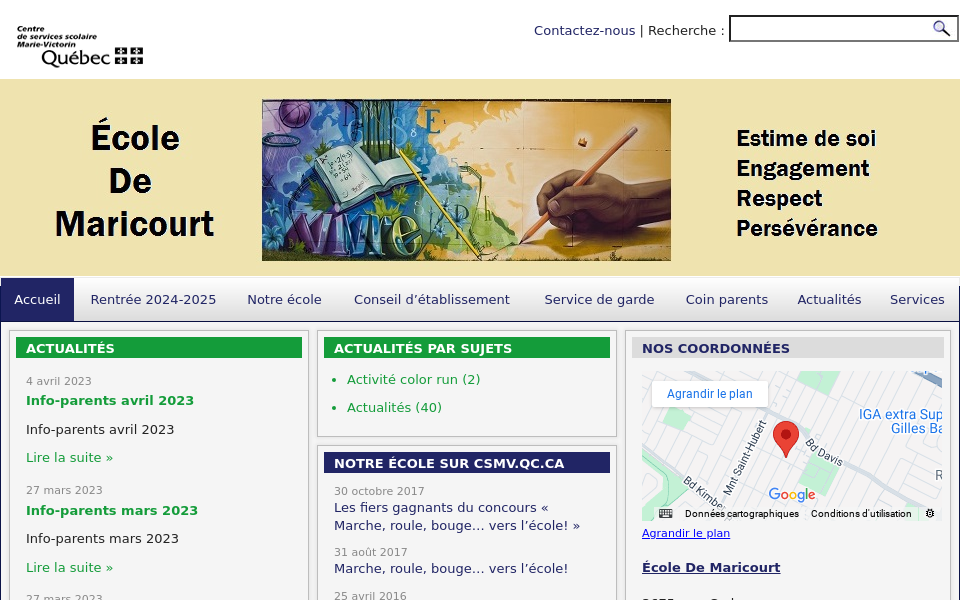The width and height of the screenshot is (960, 600).
Task: Click the magnifying glass search icon
Action: (x=941, y=28)
